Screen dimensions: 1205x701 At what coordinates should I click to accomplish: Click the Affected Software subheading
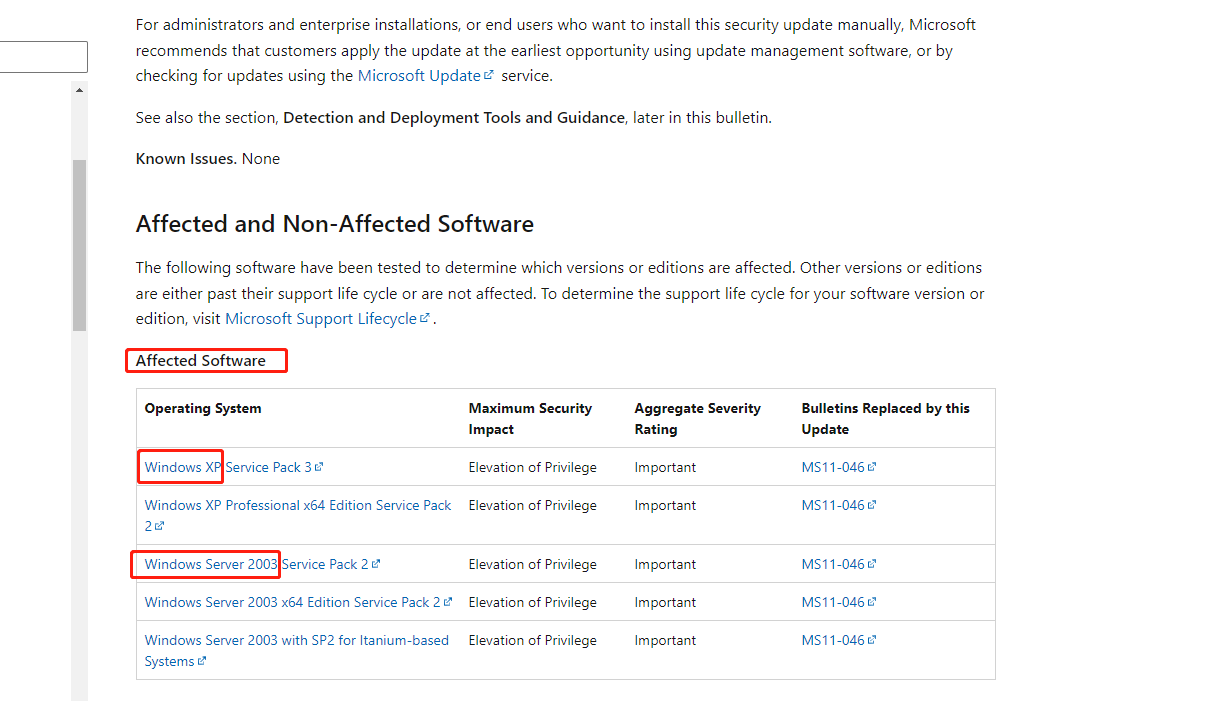[201, 360]
